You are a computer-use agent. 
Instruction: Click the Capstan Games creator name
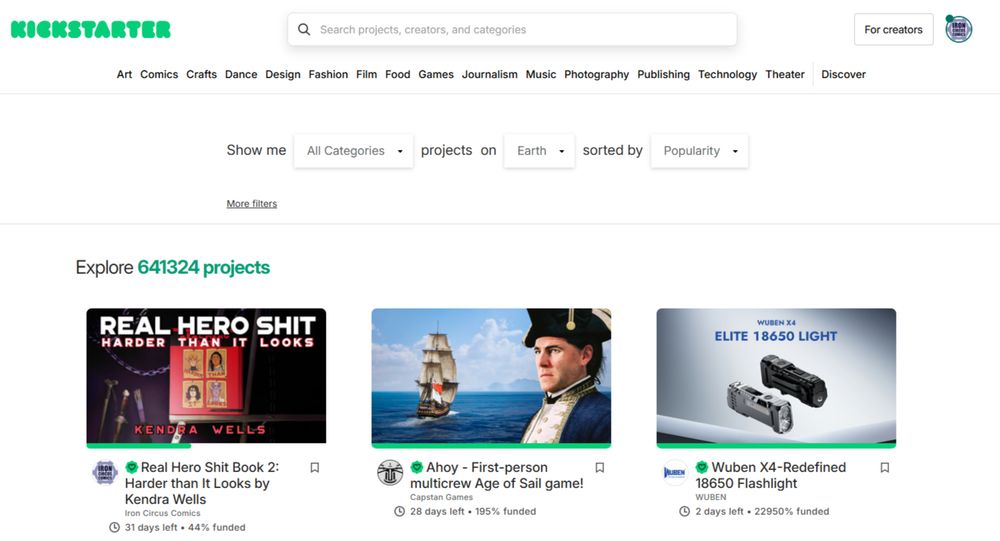click(x=441, y=497)
